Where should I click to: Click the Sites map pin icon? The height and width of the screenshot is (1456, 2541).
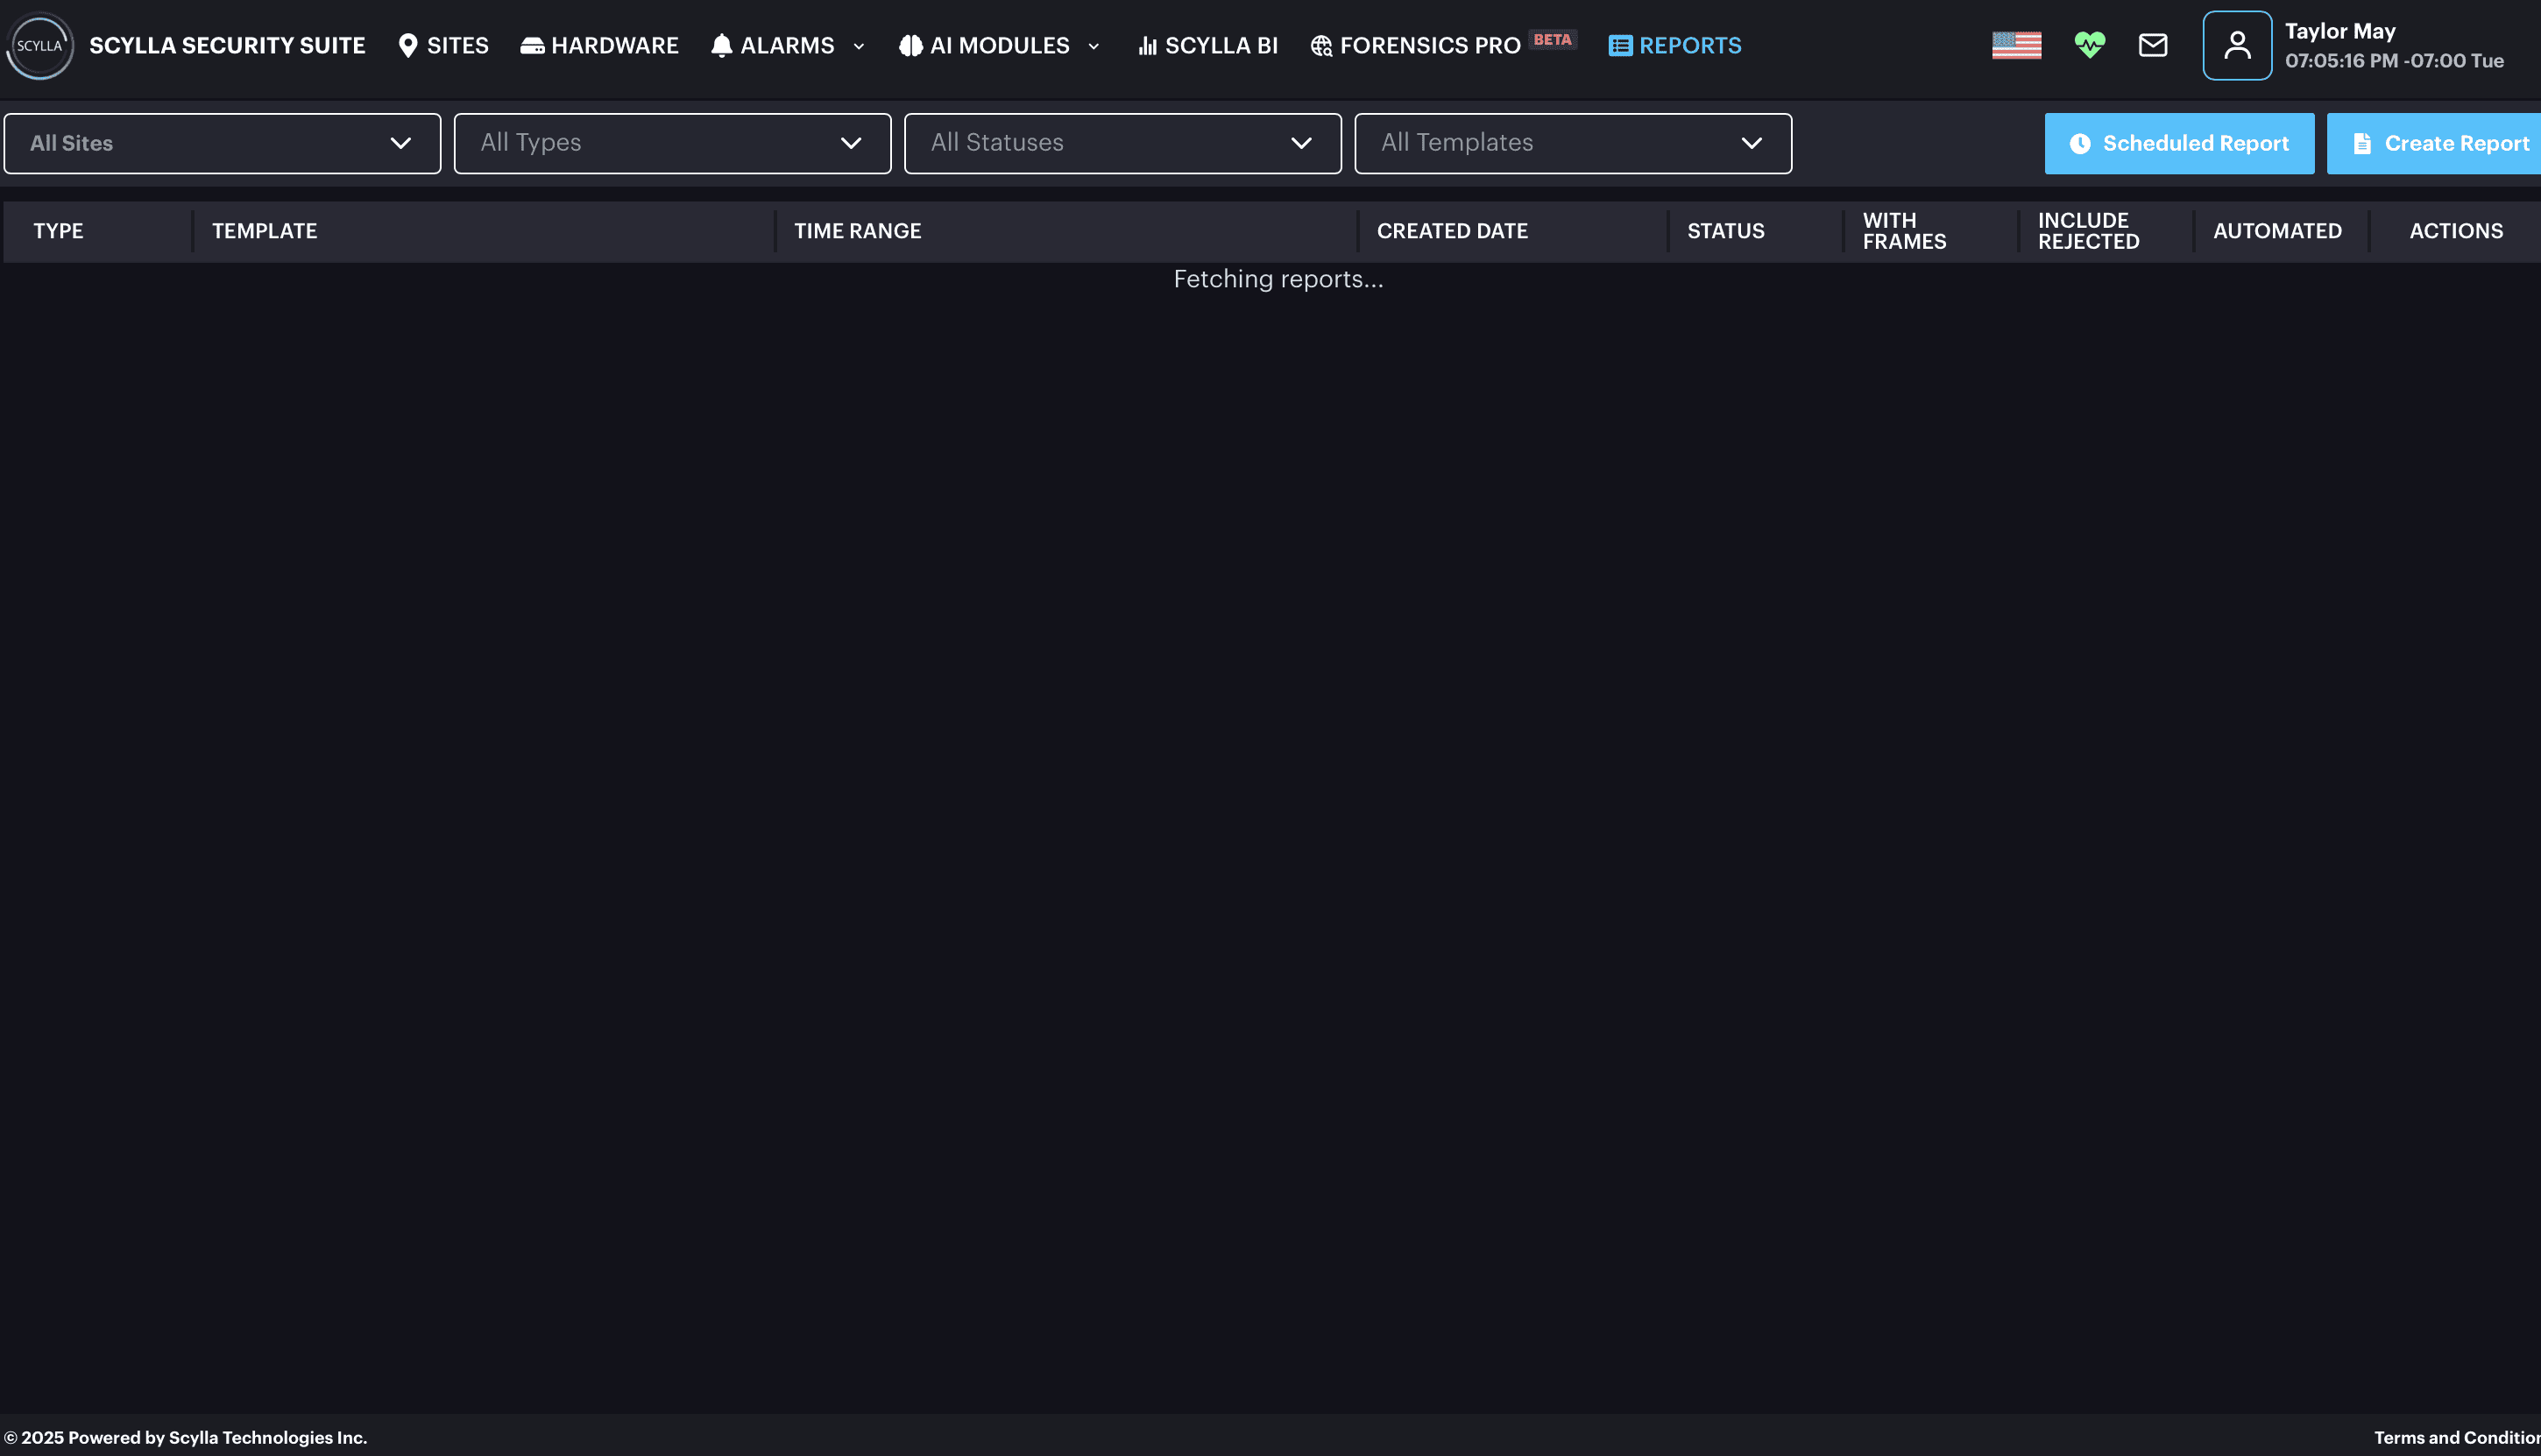tap(408, 45)
